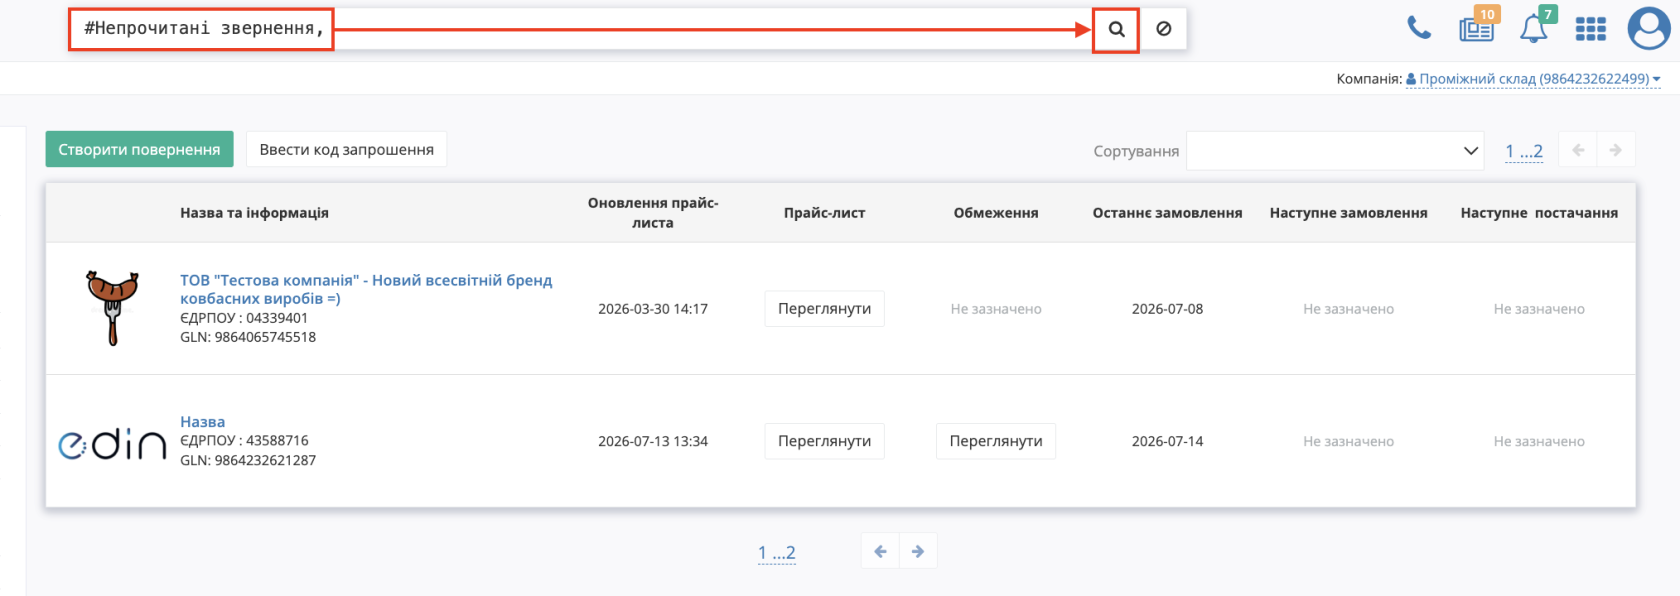Click the magnifier search icon
Image resolution: width=1680 pixels, height=596 pixels.
pos(1116,29)
